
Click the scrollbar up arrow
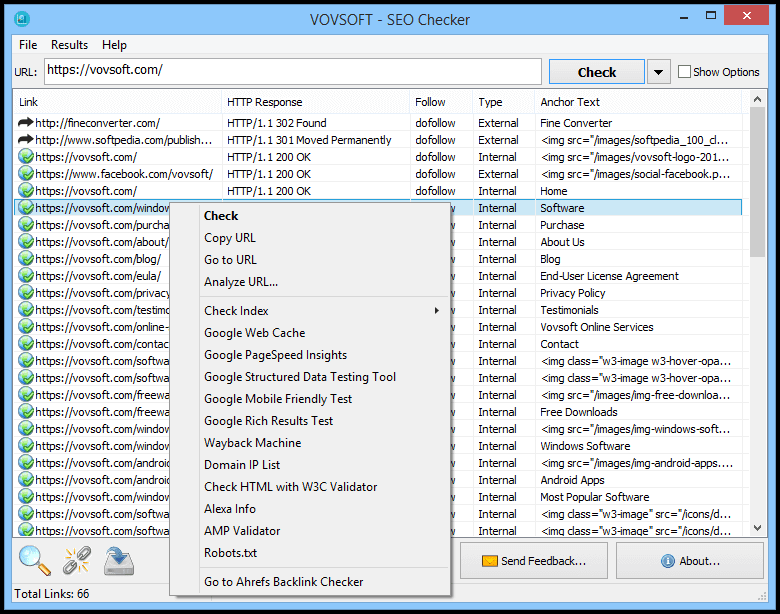[757, 99]
